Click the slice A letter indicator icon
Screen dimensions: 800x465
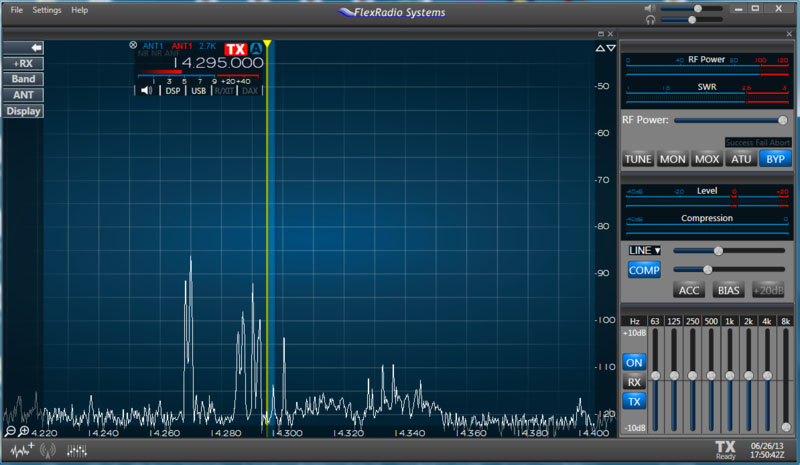point(256,48)
